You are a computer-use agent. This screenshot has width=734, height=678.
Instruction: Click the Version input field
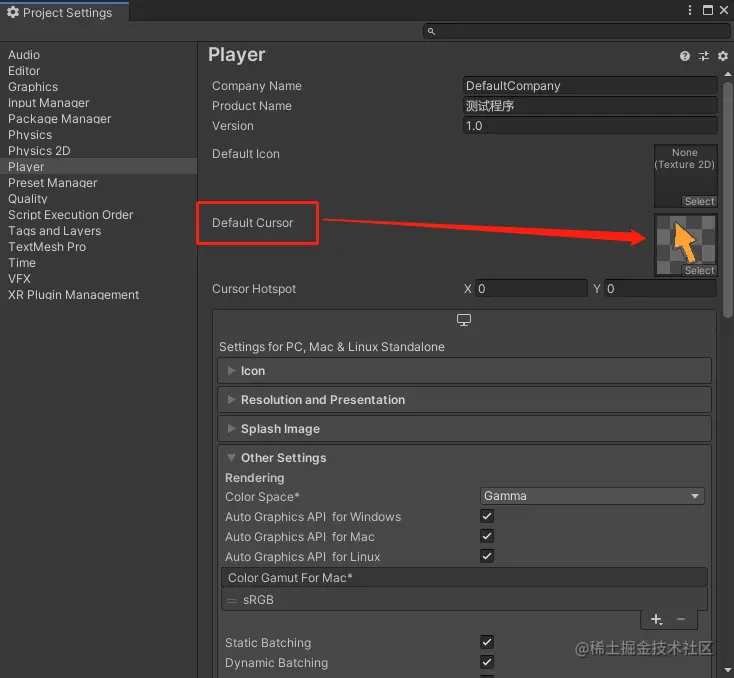[x=590, y=125]
